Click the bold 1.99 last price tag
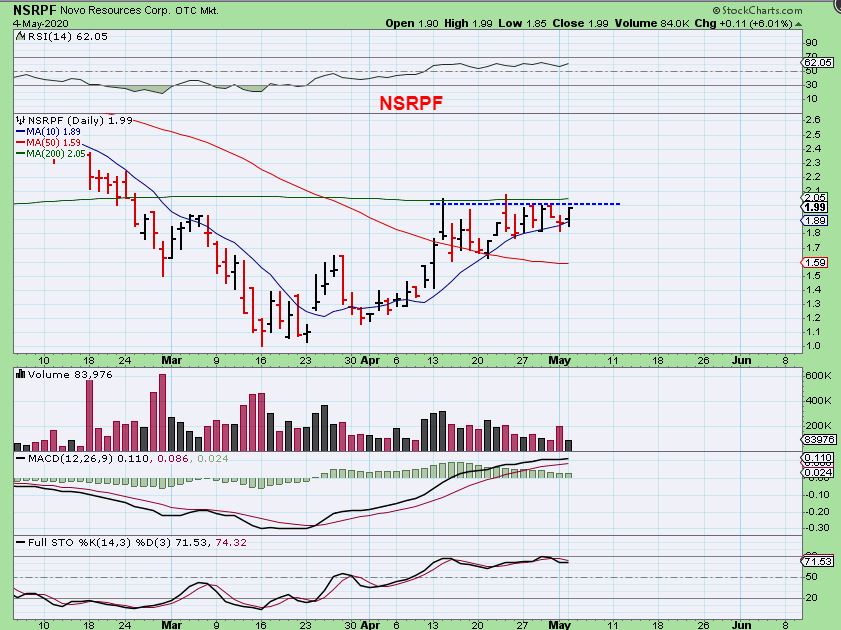 pyautogui.click(x=815, y=207)
